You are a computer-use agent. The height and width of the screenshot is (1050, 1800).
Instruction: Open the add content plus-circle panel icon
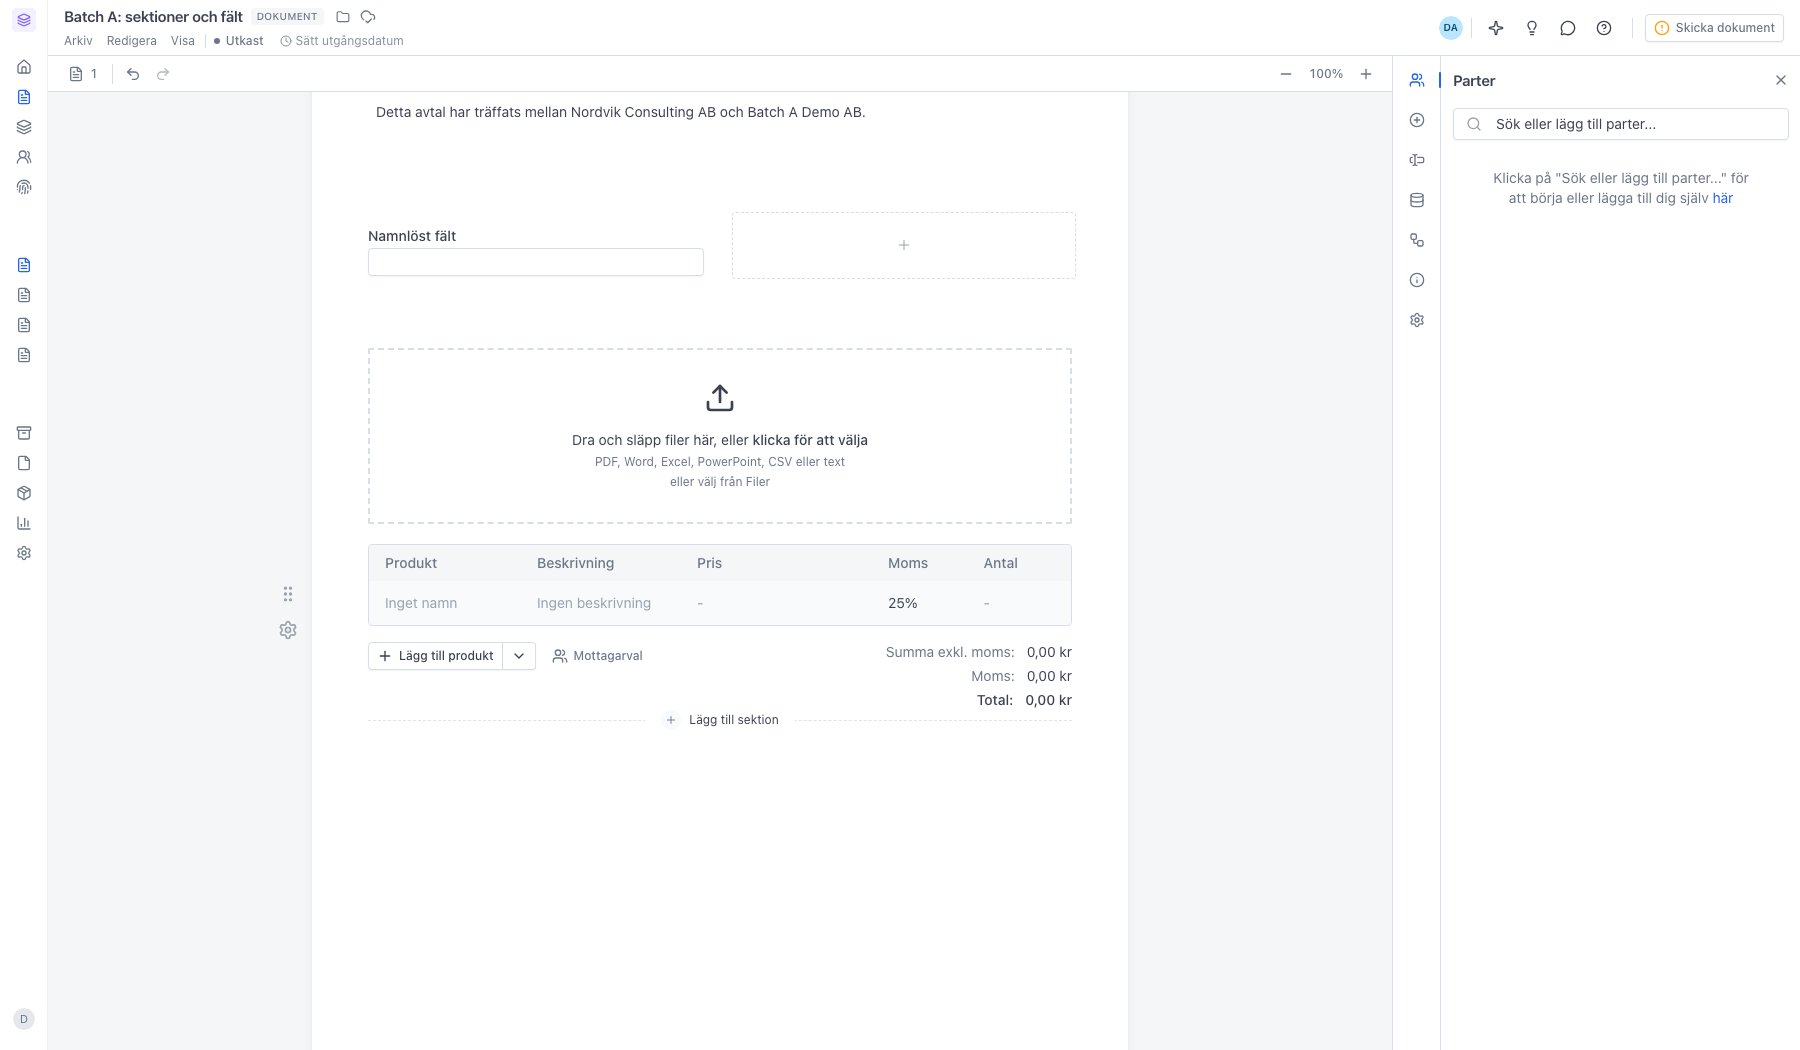coord(1417,120)
